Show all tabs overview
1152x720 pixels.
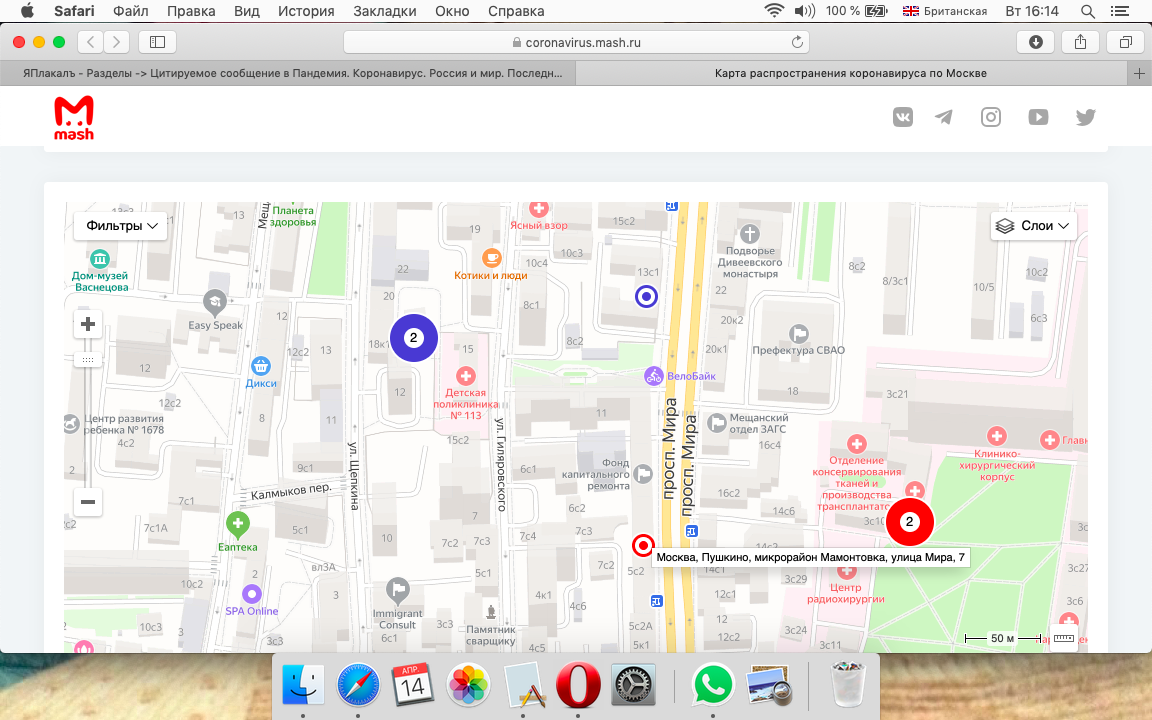(x=1126, y=42)
